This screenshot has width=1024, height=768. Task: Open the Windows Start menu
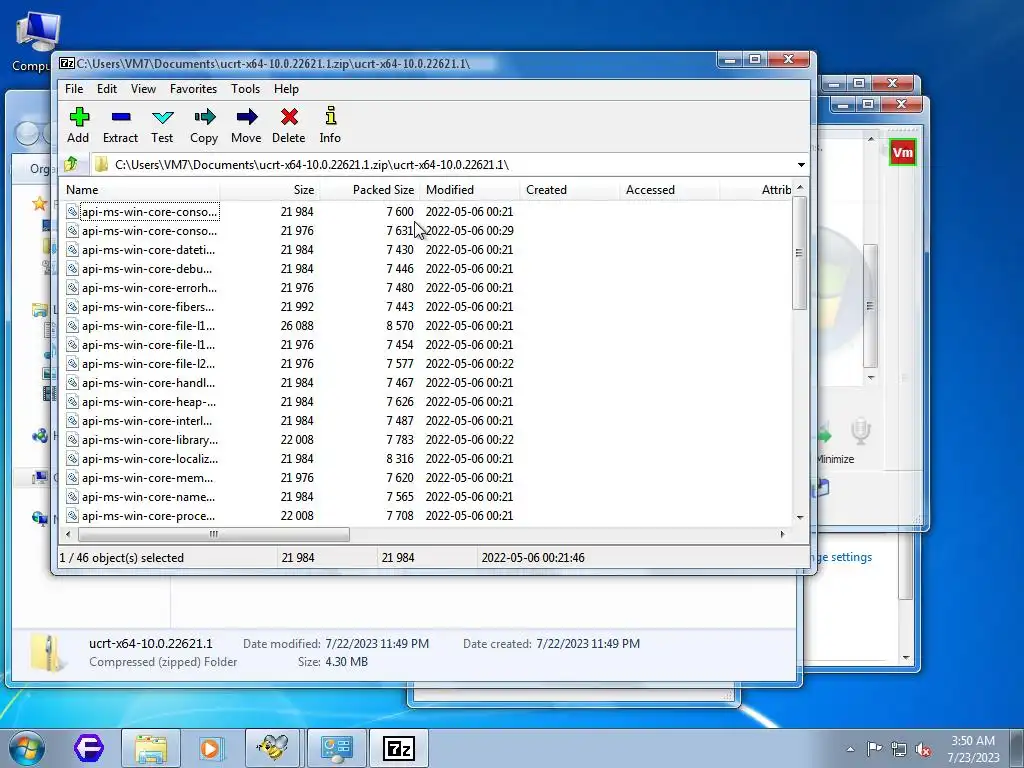[x=26, y=748]
